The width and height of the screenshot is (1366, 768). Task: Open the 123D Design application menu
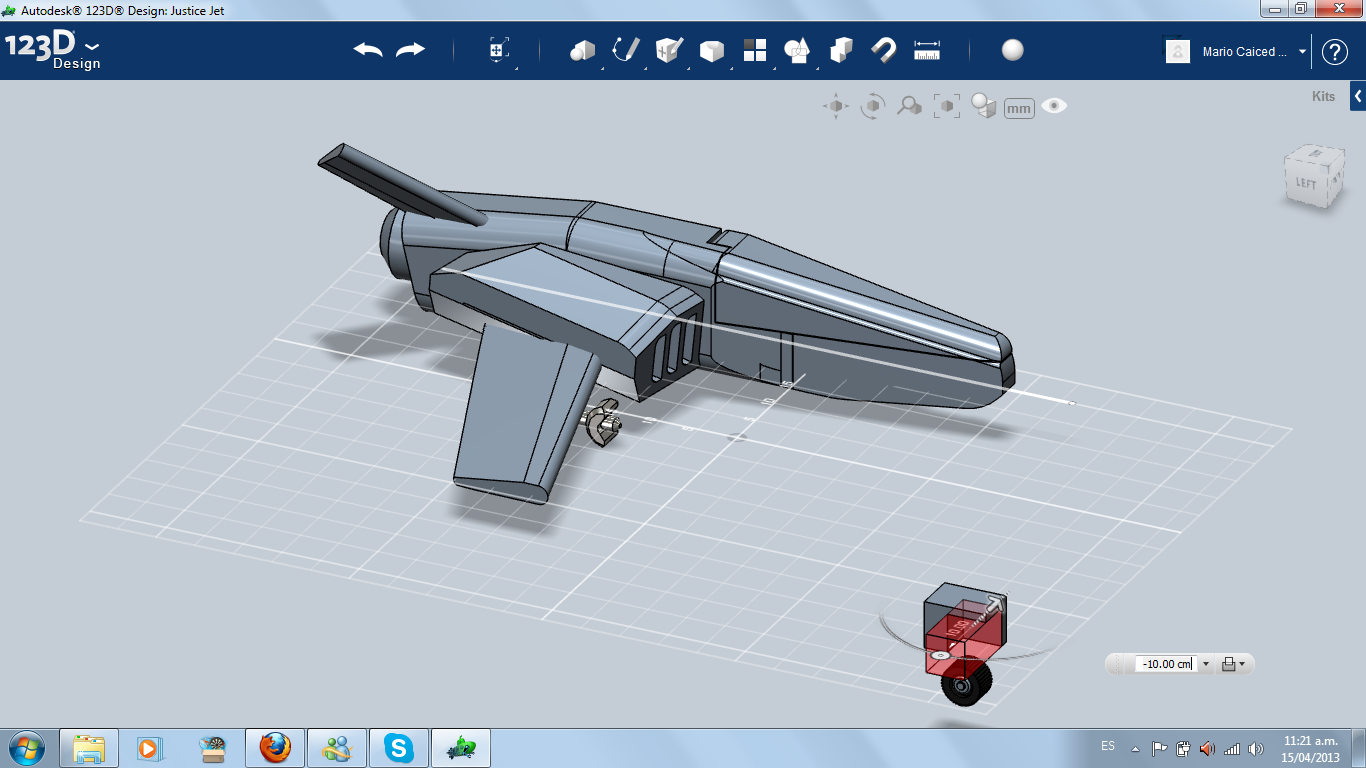coord(53,50)
